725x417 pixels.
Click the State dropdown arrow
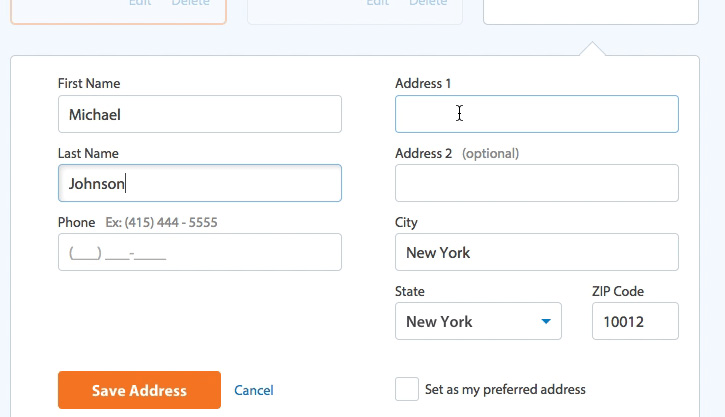click(x=546, y=321)
